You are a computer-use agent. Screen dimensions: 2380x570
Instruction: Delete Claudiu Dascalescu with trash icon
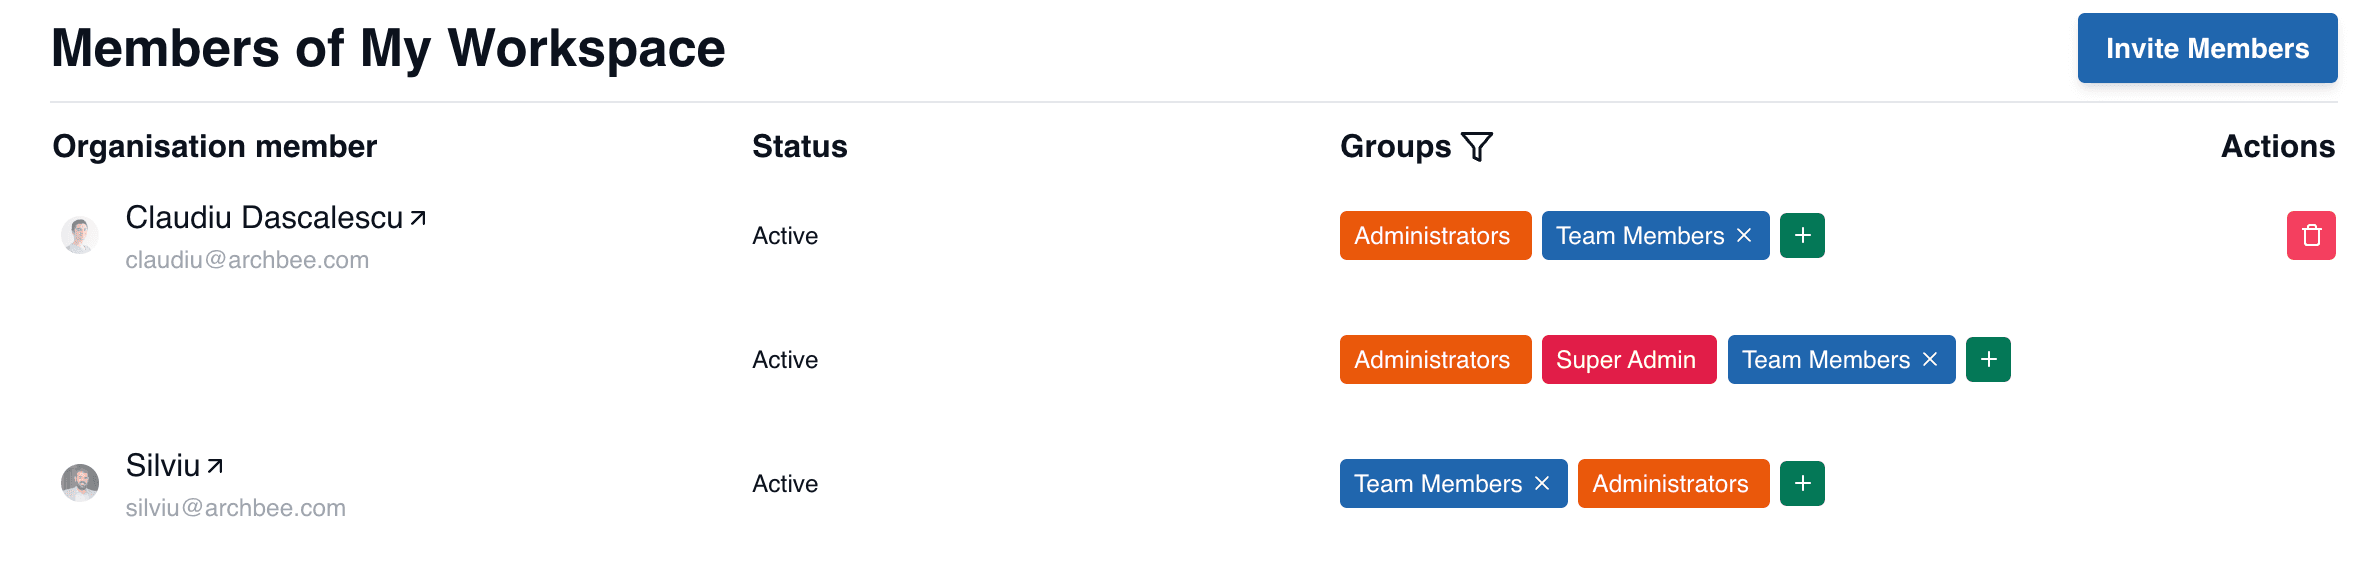tap(2311, 236)
